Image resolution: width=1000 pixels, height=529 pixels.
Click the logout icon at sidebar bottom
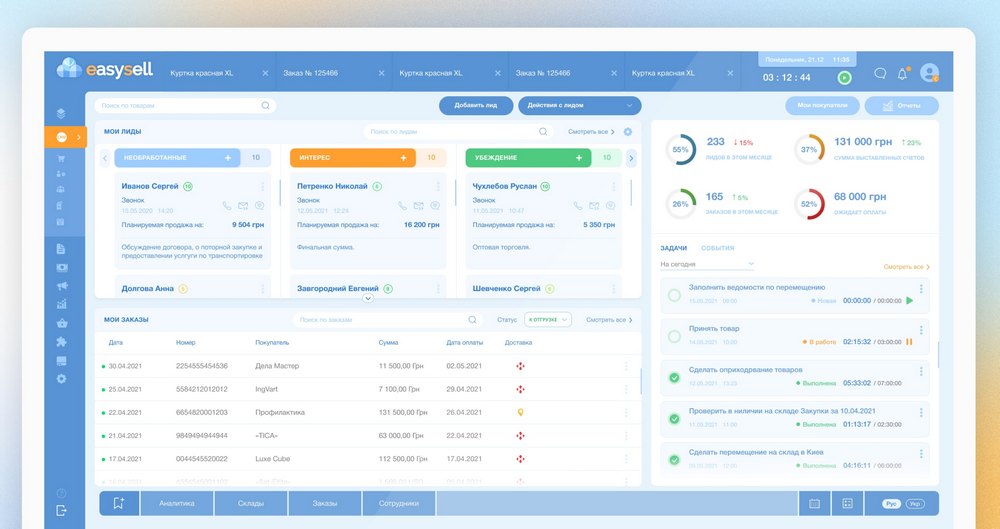(61, 510)
